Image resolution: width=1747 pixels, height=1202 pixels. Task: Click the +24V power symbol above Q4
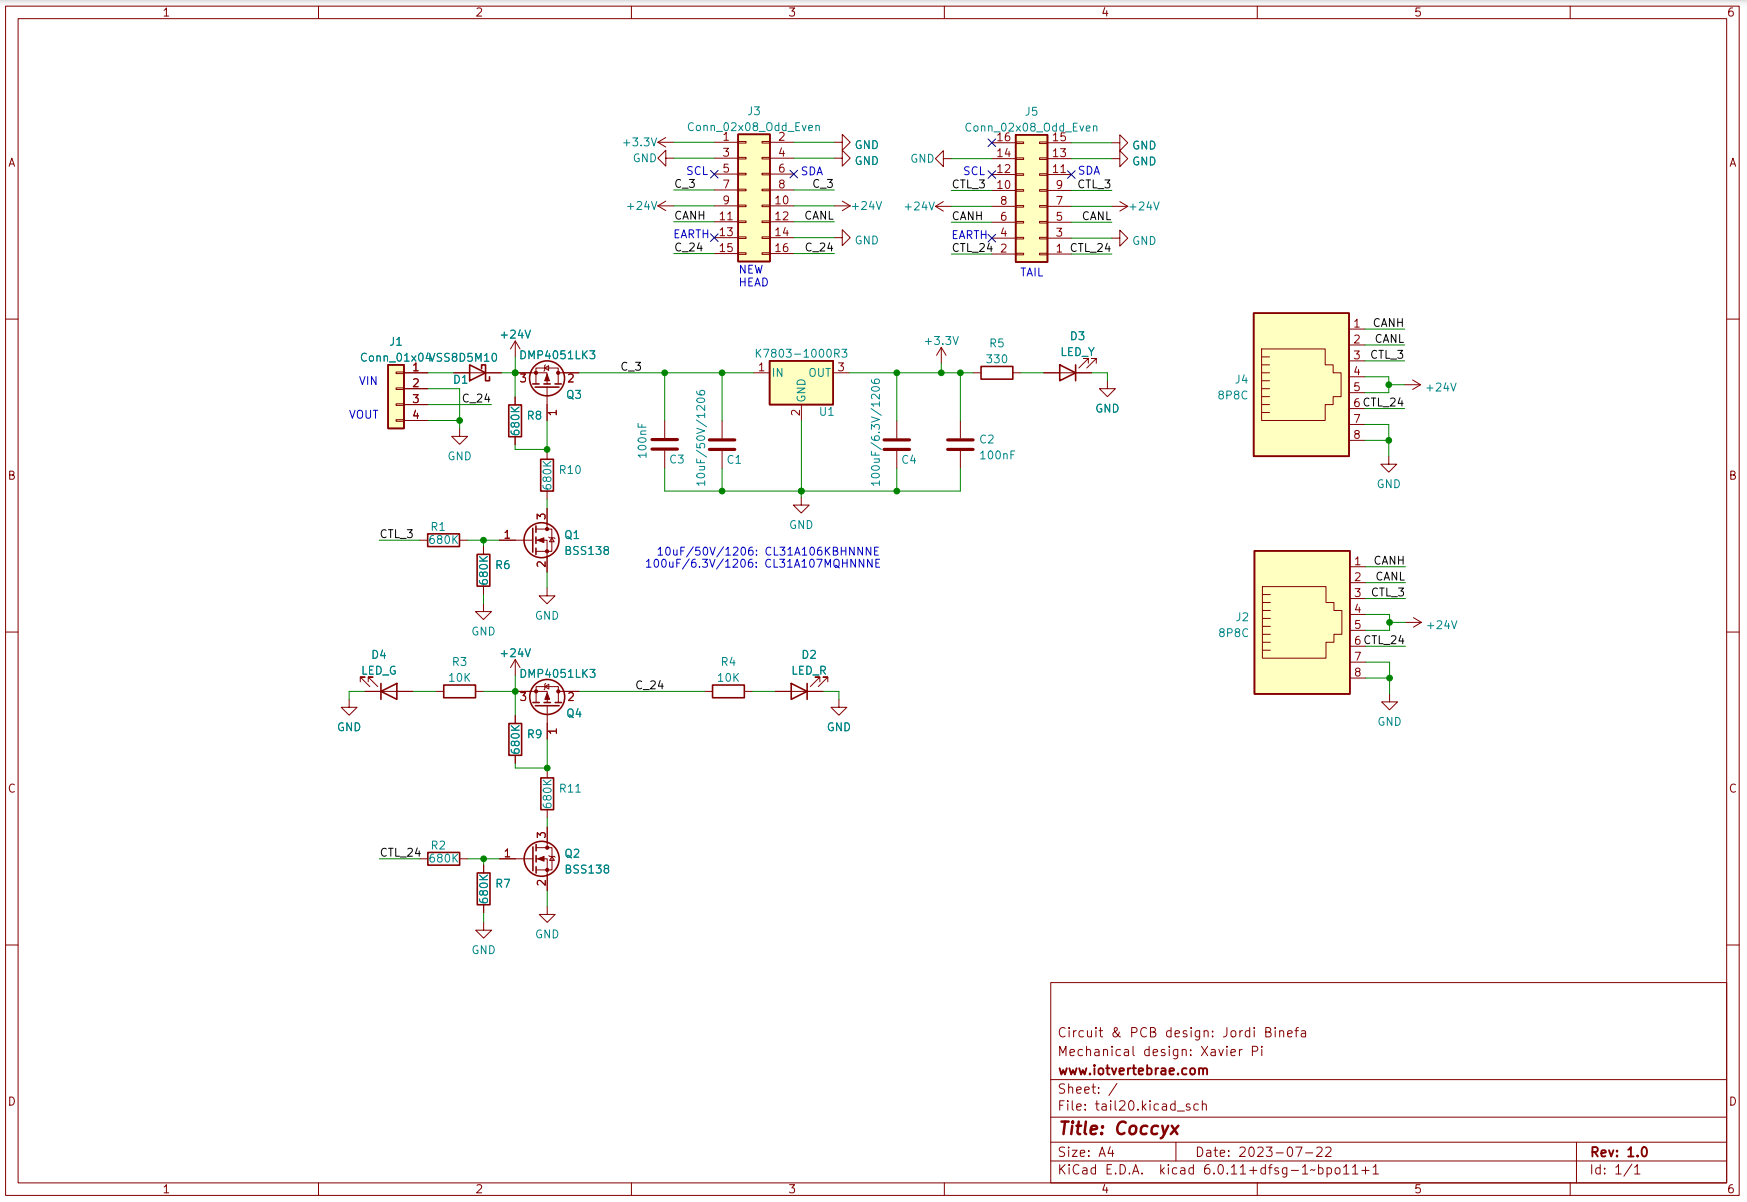(515, 659)
